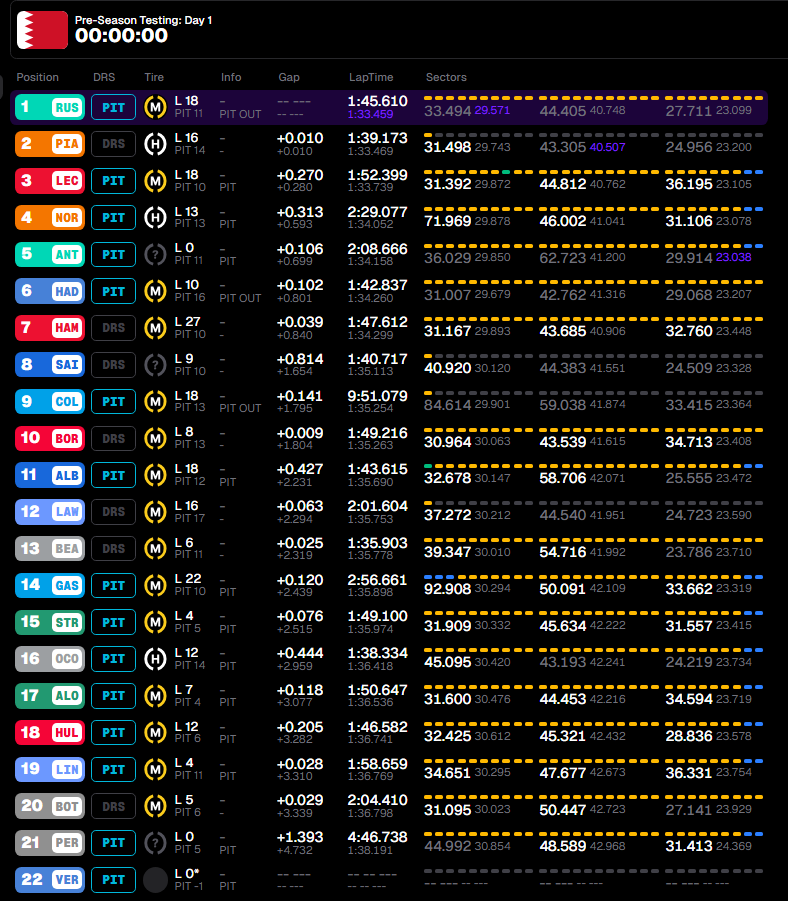
Task: Click the Tire column header
Action: (154, 77)
